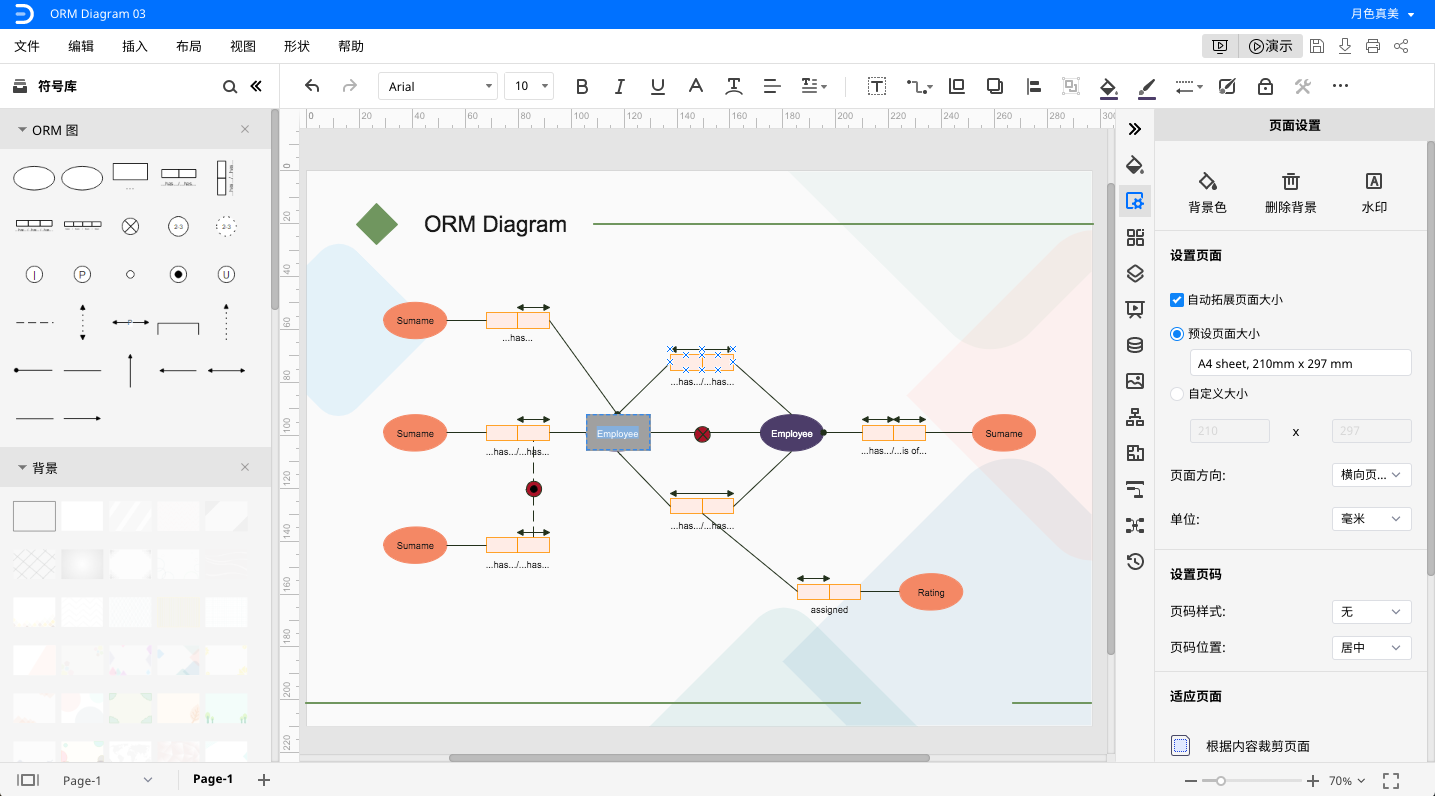Select the text box tool

coord(877,86)
